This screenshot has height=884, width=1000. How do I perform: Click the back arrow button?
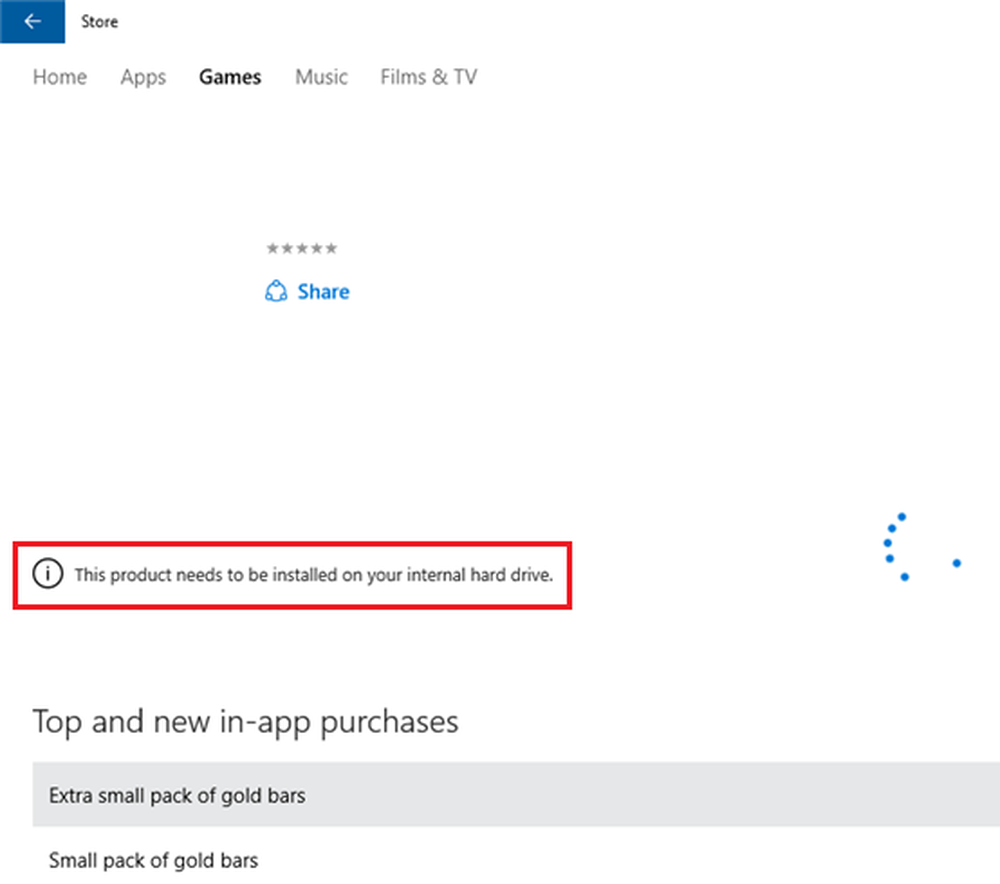tap(32, 22)
